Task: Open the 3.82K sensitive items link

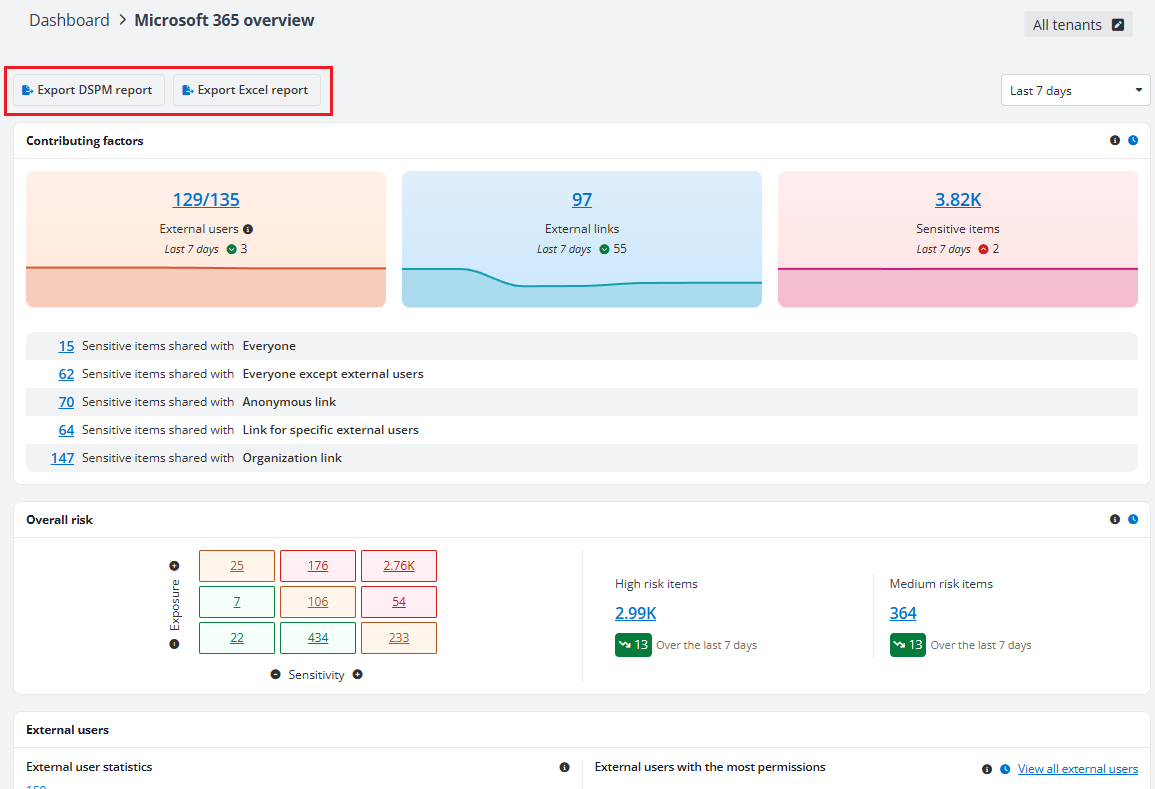Action: click(957, 200)
